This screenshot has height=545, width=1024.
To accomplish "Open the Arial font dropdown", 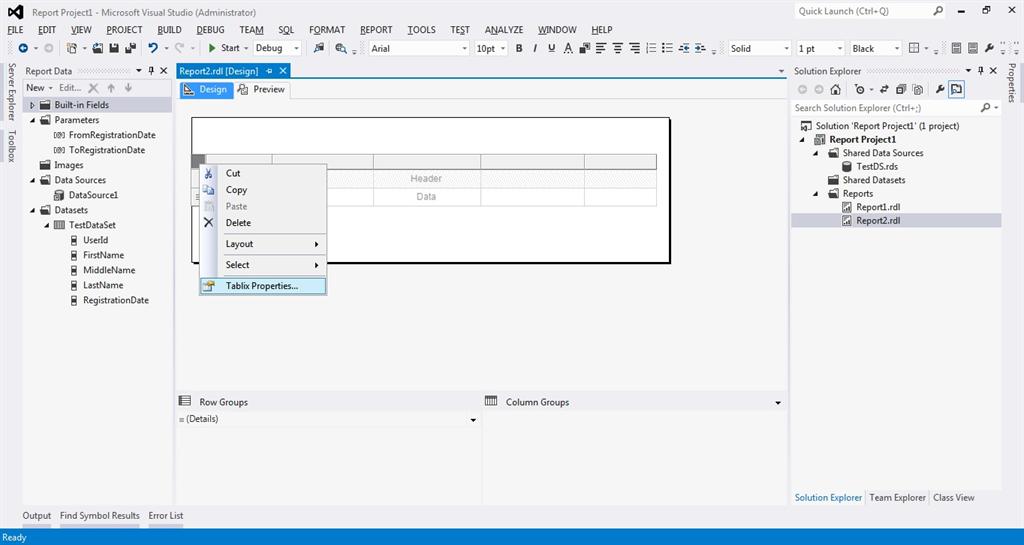I will (x=419, y=48).
